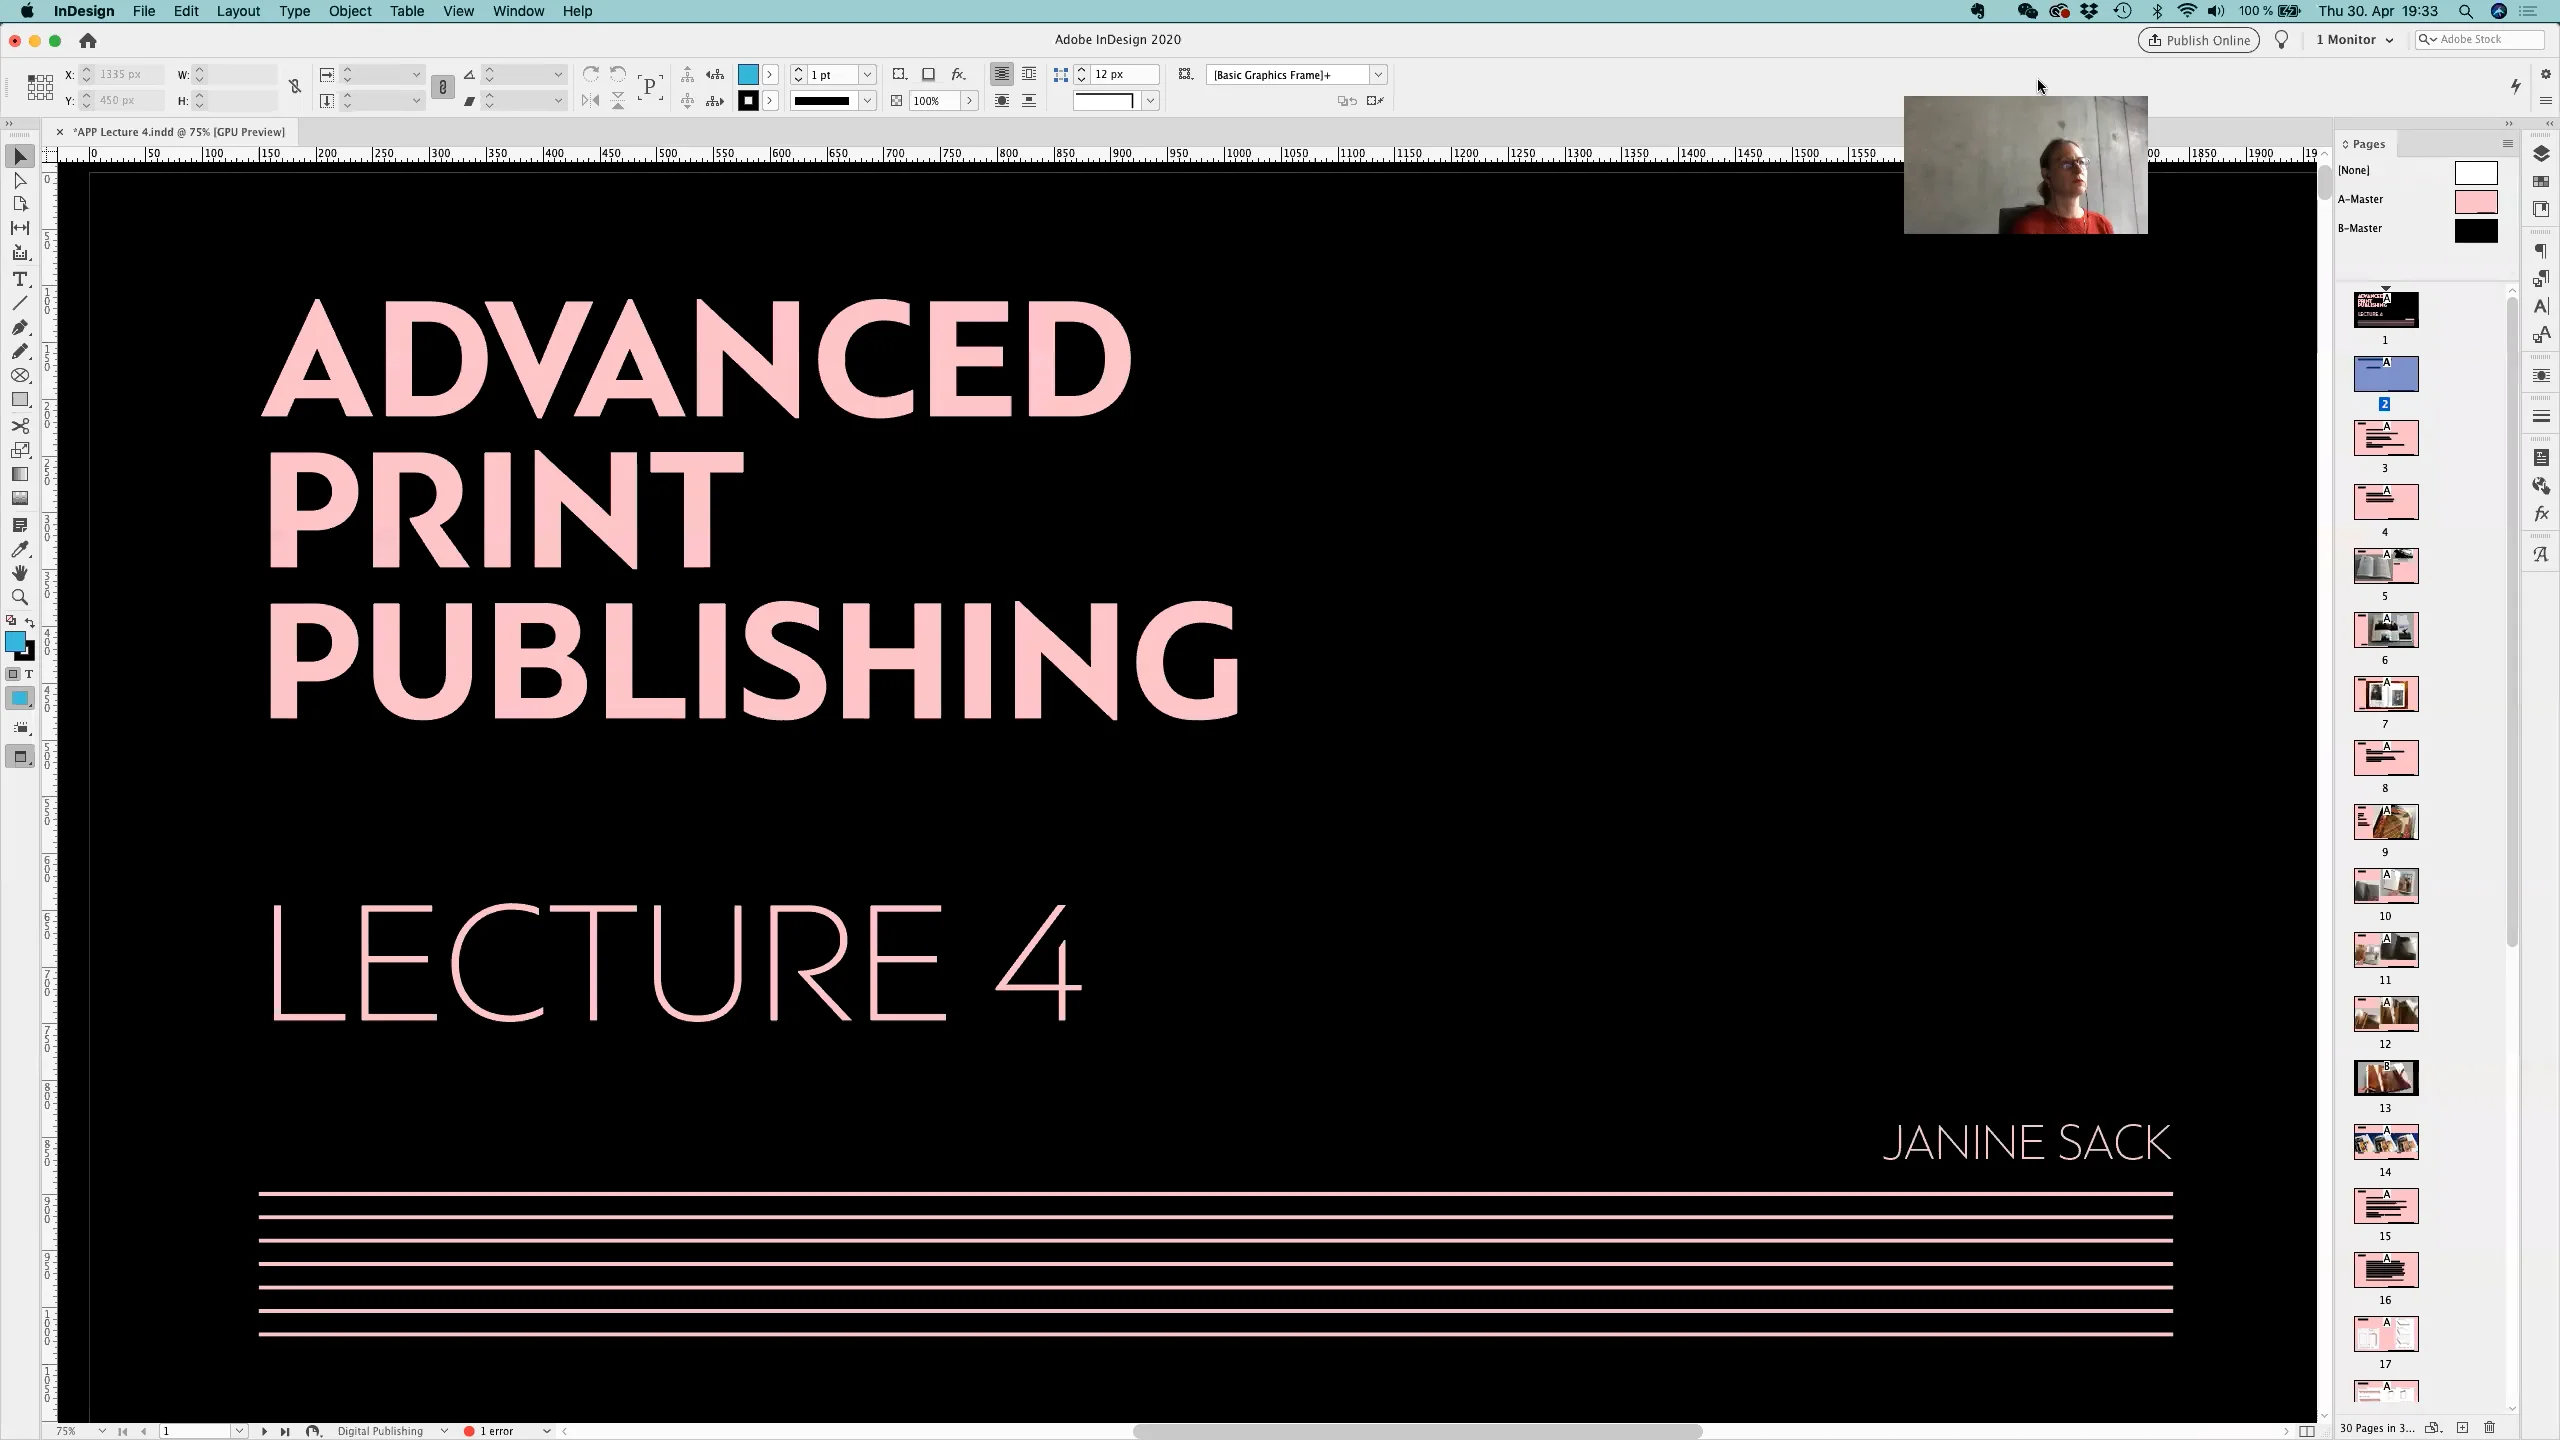Toggle the constrain proportions link for width and height
This screenshot has width=2560, height=1440.
[x=294, y=87]
